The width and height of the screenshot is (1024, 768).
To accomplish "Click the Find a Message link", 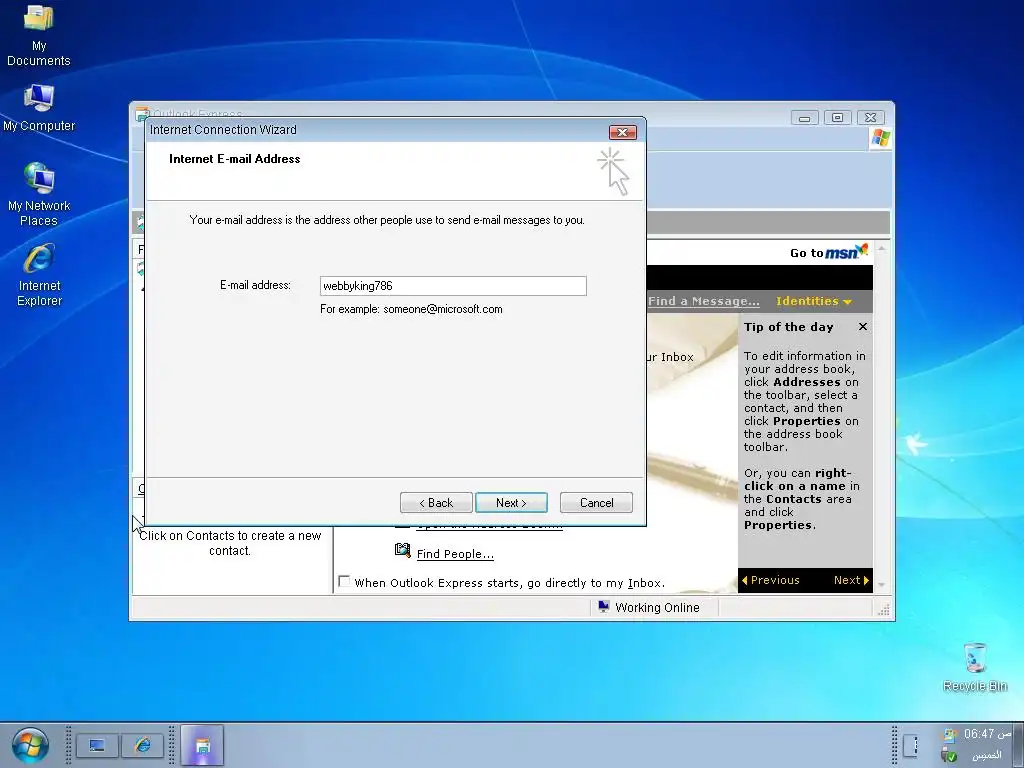I will point(704,301).
